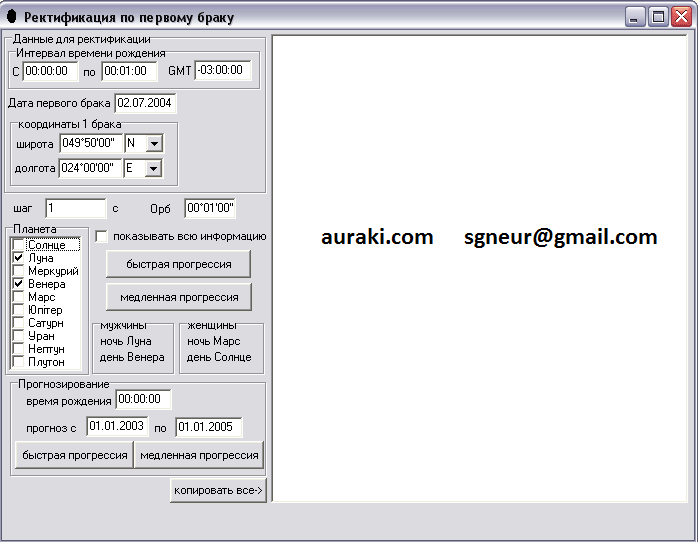Toggle 'показывать всю информацию' checkbox
The image size is (698, 542).
(x=101, y=237)
